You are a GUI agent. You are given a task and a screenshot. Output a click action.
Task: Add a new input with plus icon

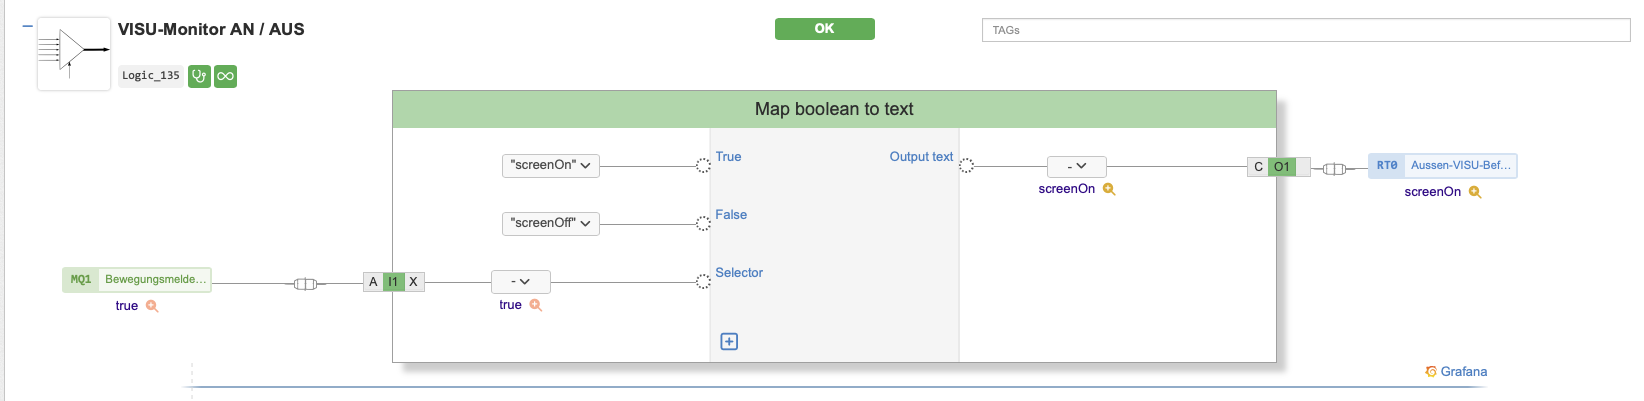(729, 342)
